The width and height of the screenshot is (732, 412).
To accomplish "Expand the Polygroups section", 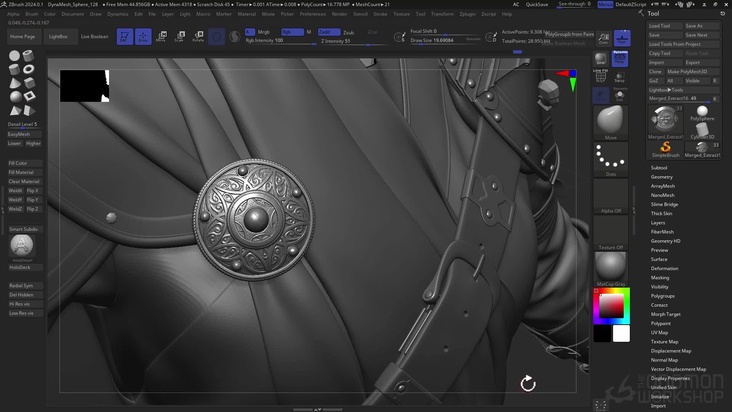I will [662, 296].
